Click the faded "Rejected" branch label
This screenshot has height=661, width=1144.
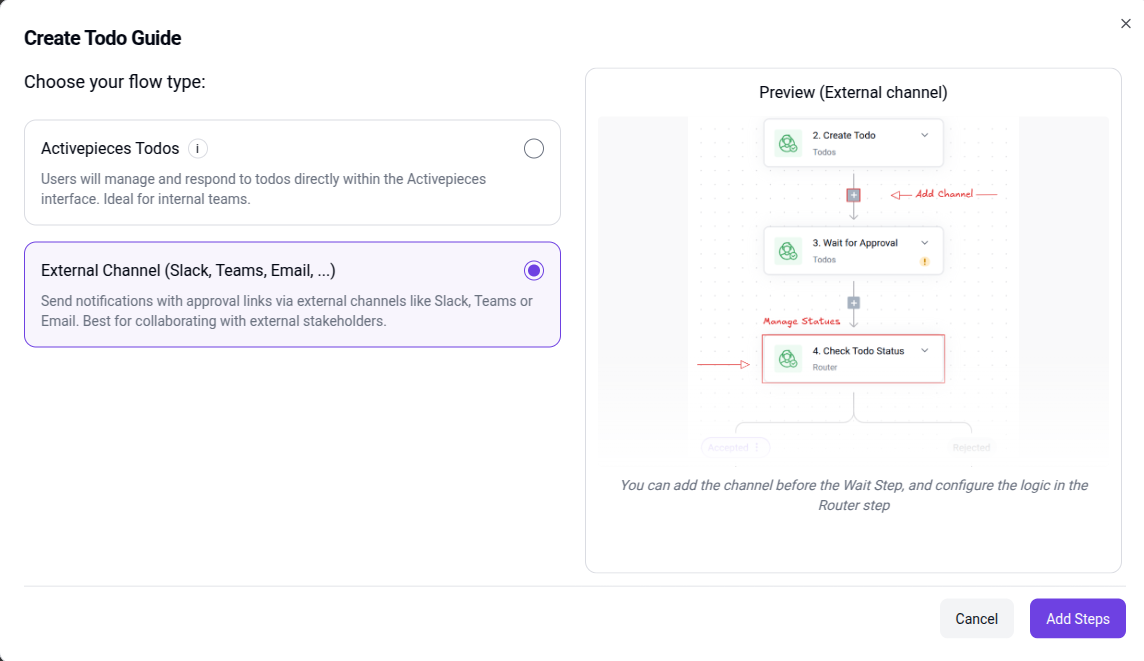971,447
